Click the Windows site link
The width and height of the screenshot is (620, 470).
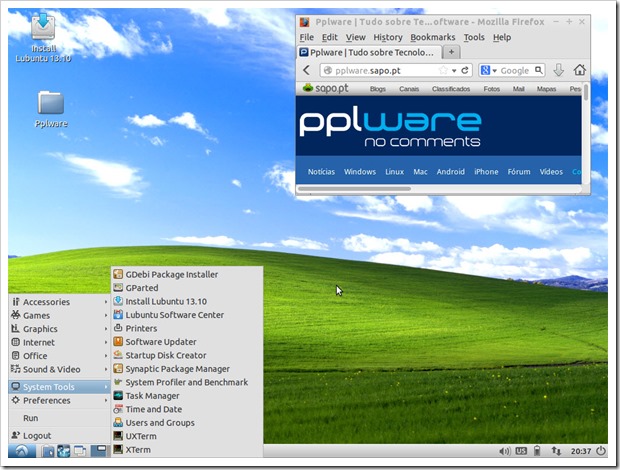[x=360, y=172]
